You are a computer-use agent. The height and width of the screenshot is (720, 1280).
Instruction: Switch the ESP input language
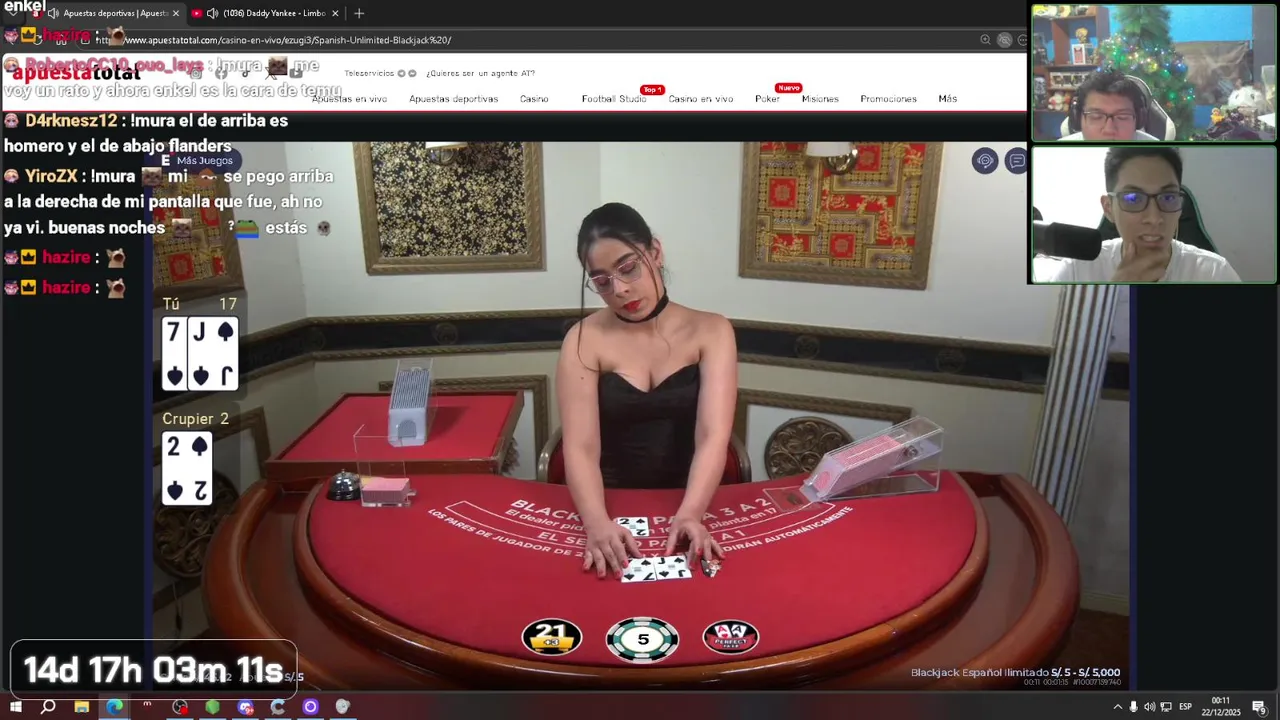1185,707
